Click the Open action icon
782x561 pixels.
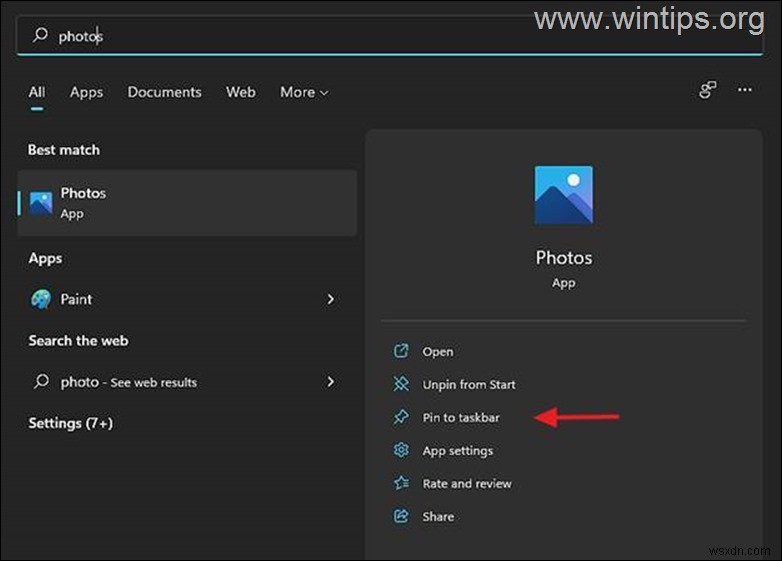point(401,351)
